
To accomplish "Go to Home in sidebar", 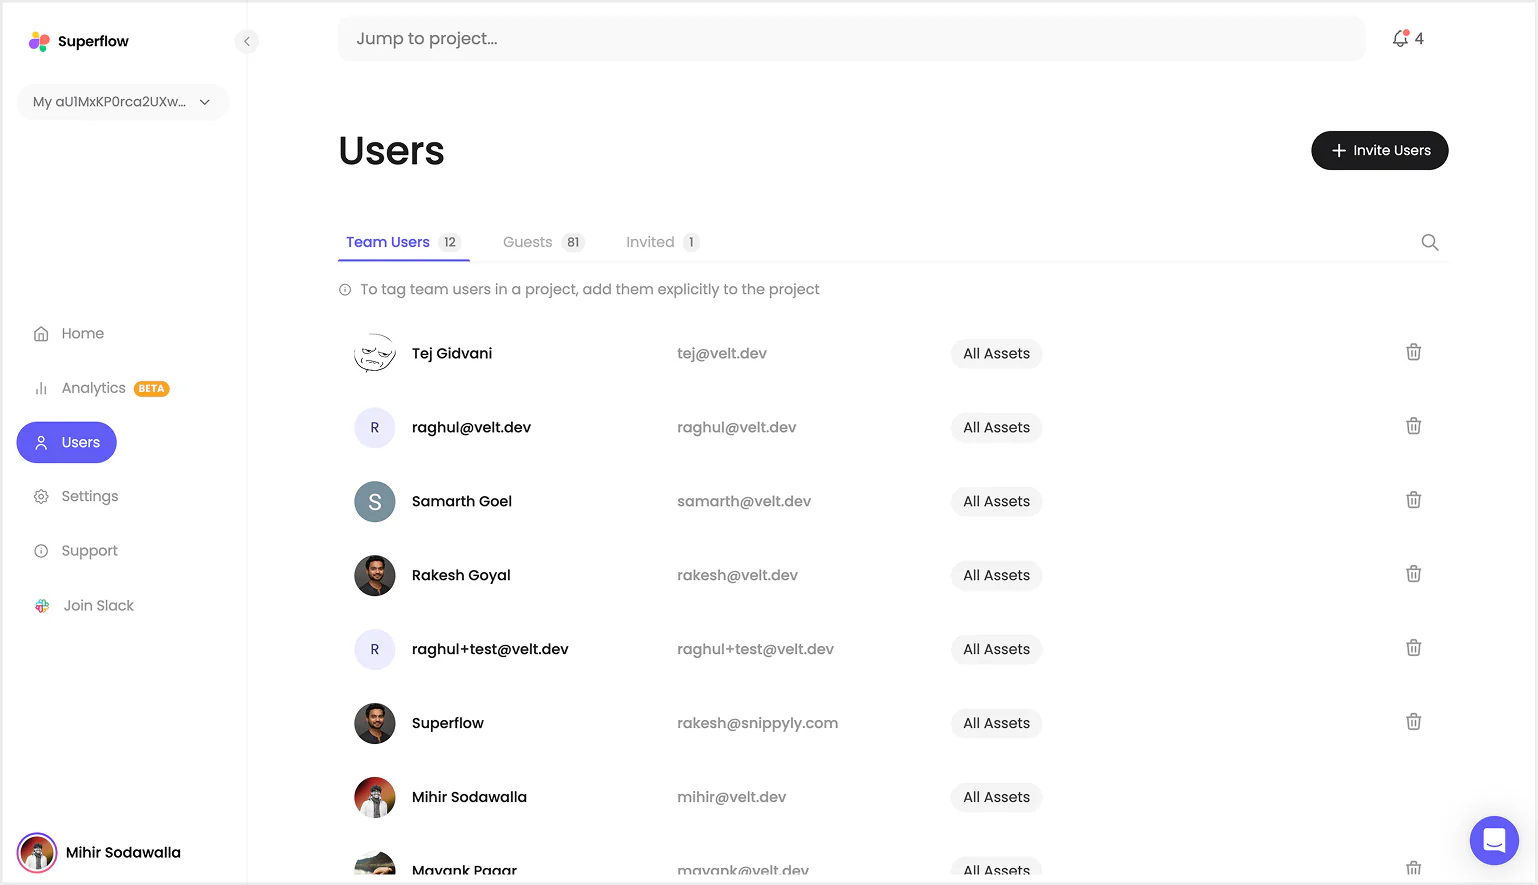I will point(82,334).
